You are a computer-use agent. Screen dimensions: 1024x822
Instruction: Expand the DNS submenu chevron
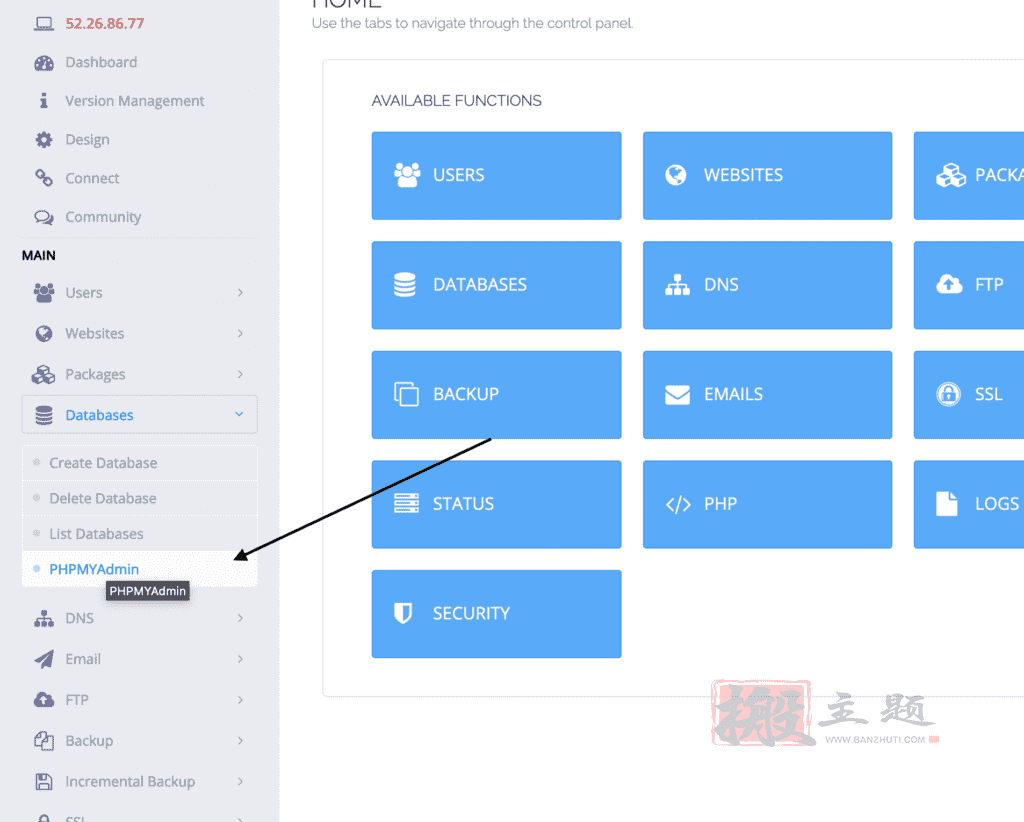tap(240, 618)
